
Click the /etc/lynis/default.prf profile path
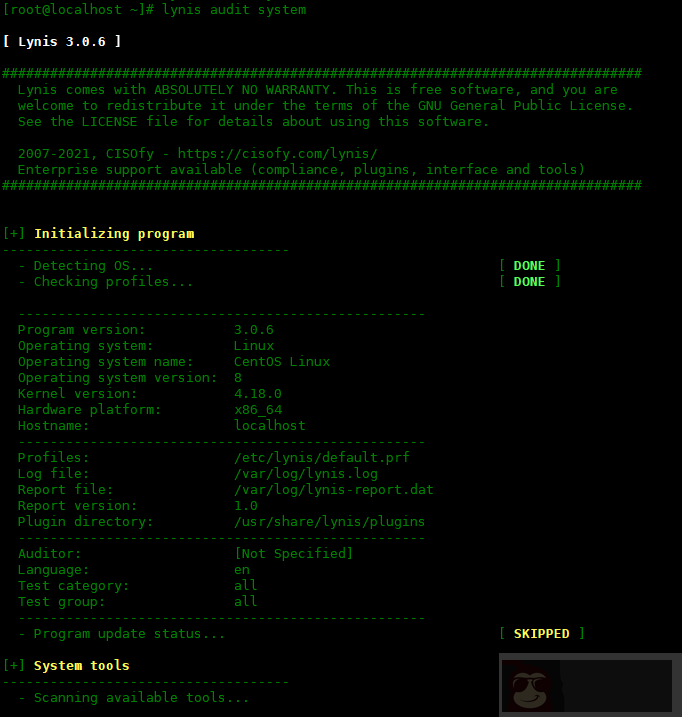click(x=322, y=458)
